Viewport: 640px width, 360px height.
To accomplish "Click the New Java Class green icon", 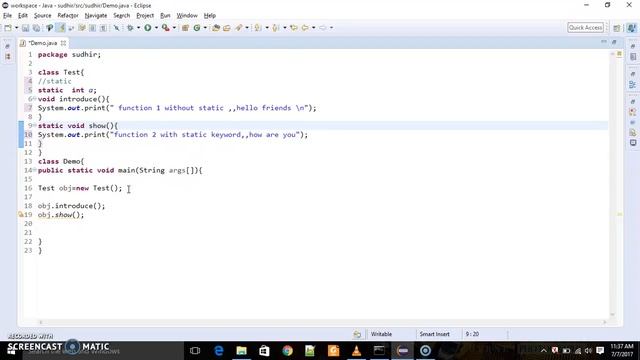I will (197, 28).
